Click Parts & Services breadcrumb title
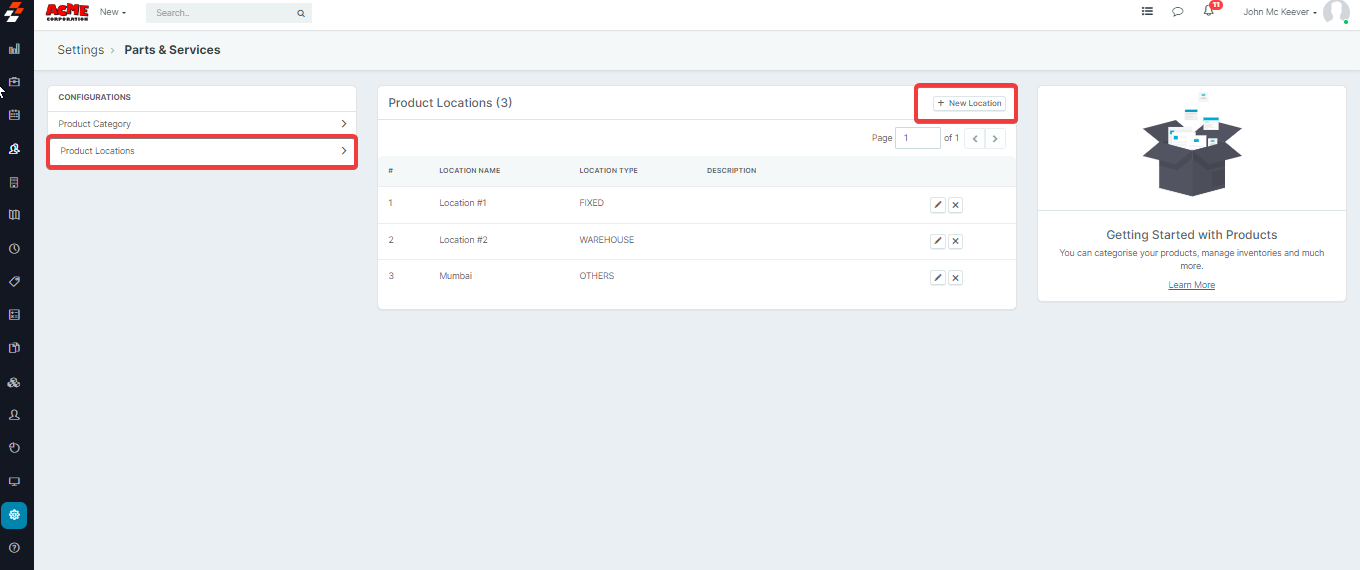The height and width of the screenshot is (570, 1360). click(x=172, y=50)
